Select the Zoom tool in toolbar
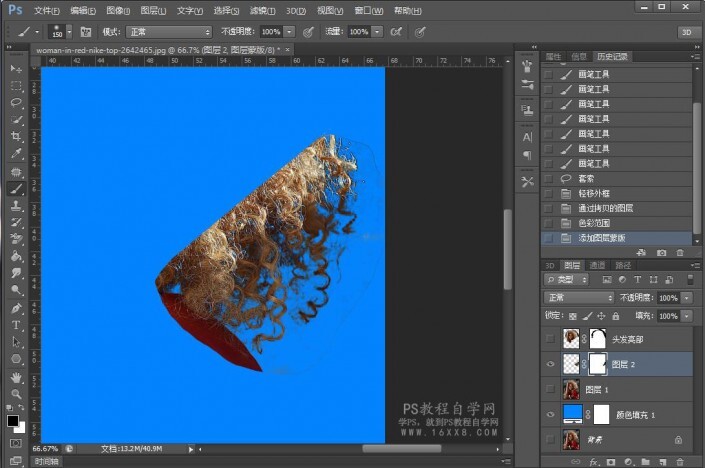The width and height of the screenshot is (705, 468). pyautogui.click(x=16, y=394)
